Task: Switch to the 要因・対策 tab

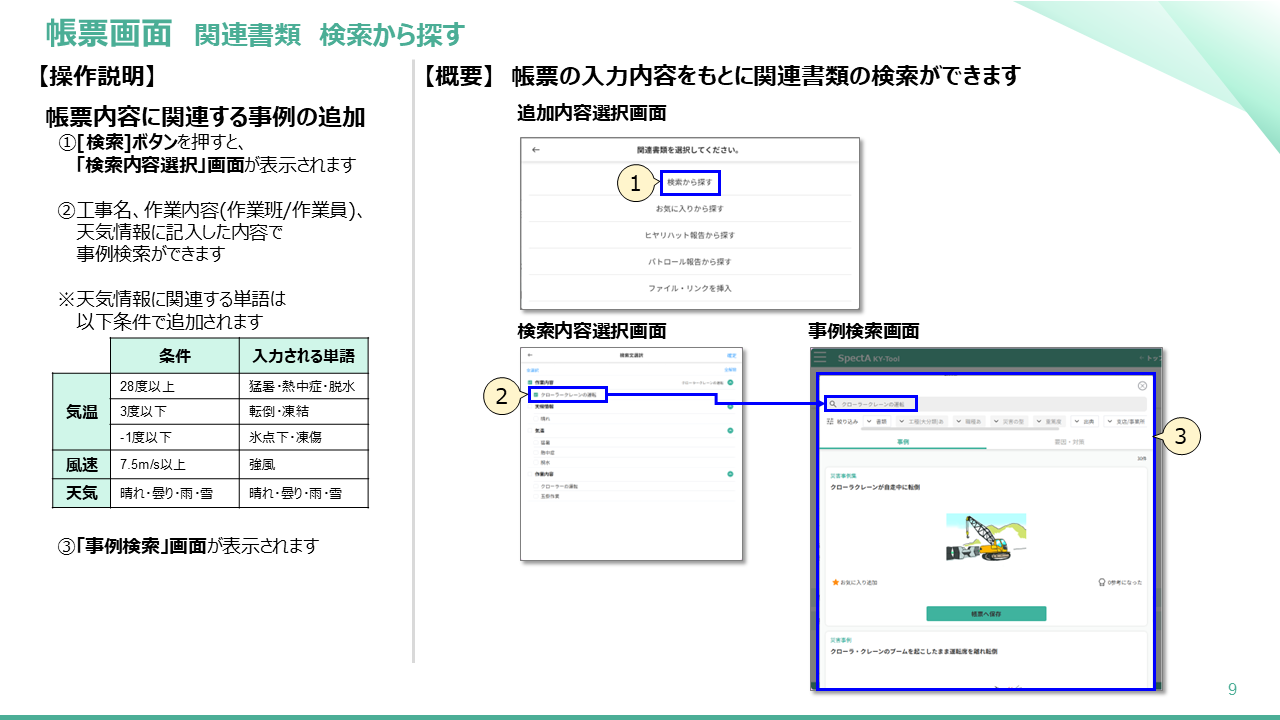Action: coord(1067,441)
